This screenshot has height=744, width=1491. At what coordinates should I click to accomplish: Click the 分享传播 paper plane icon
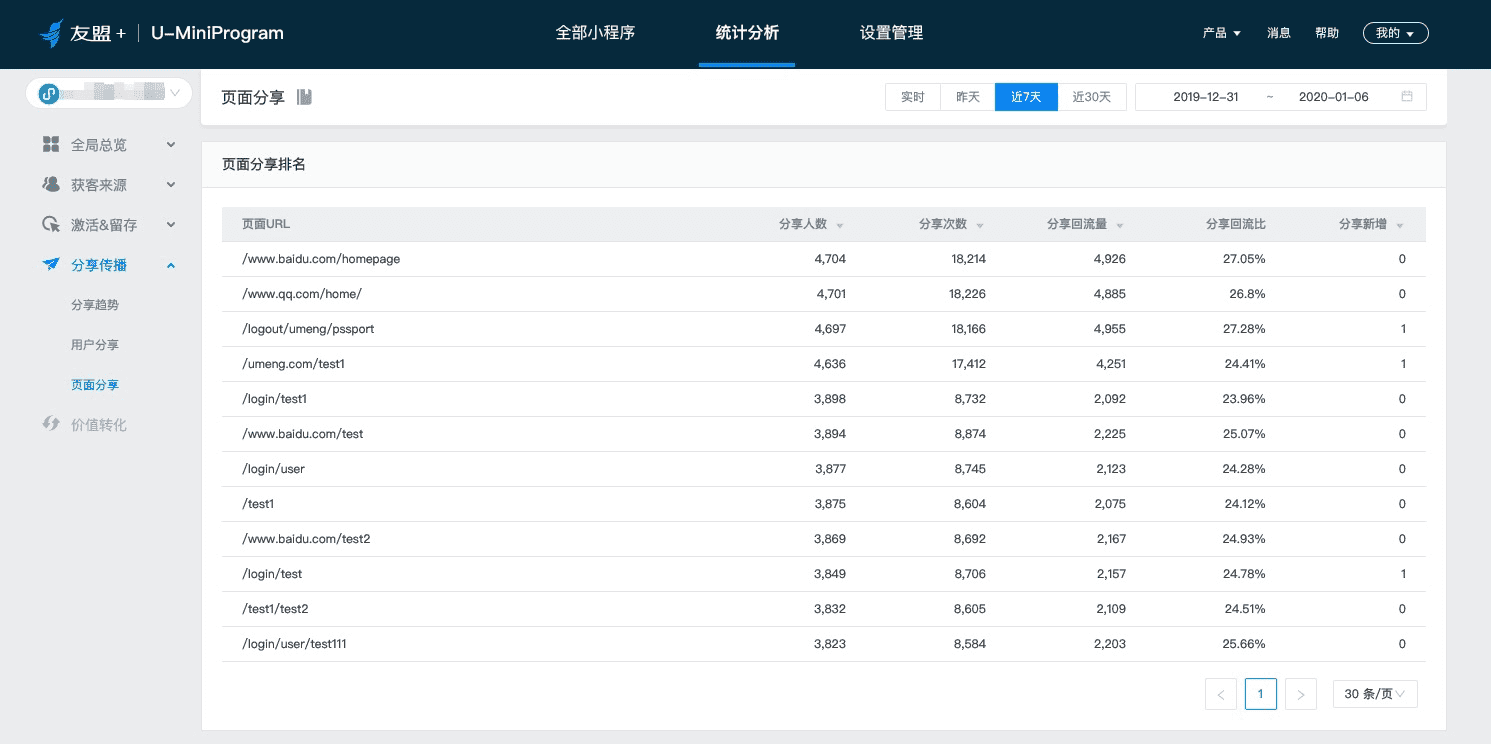point(51,265)
